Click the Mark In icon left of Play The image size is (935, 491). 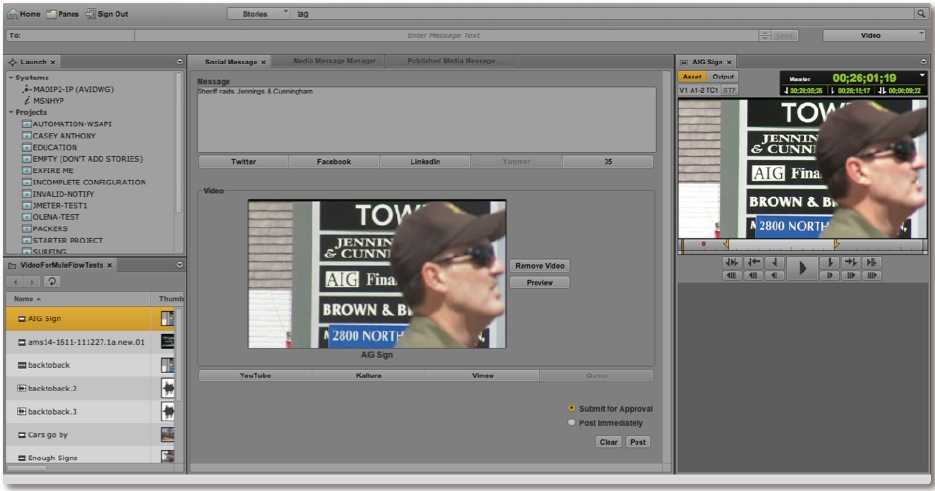coord(774,263)
